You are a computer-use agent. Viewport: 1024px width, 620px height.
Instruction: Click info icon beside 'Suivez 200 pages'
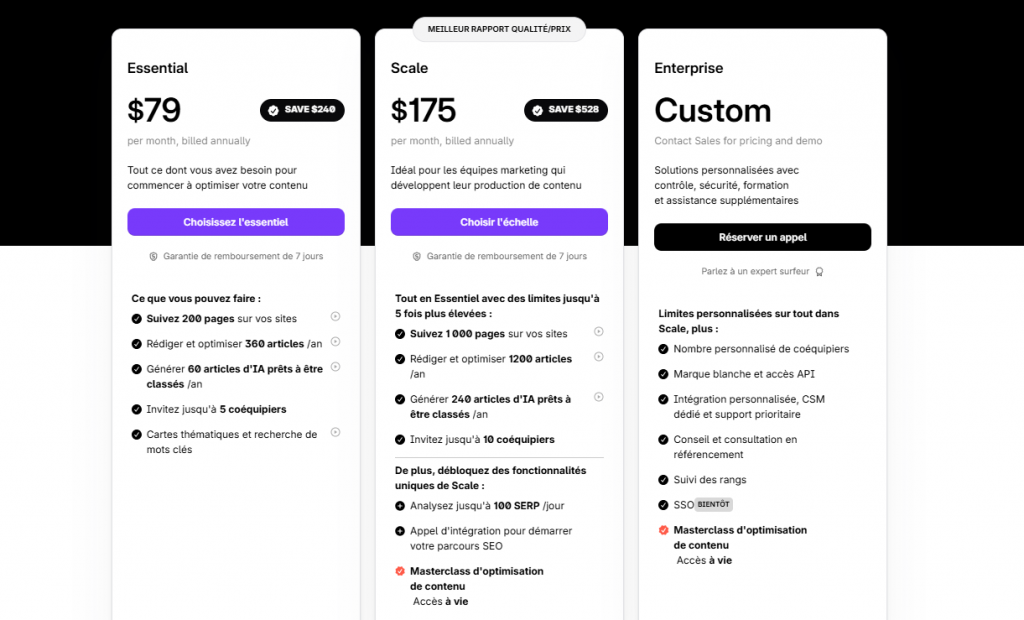[335, 316]
